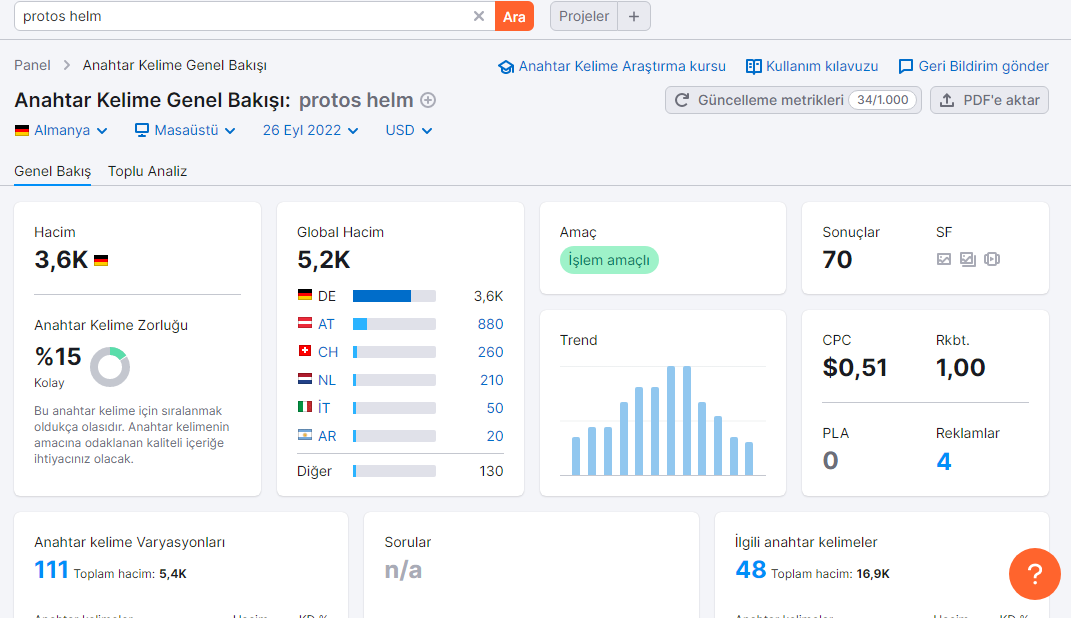Export report with PDF'e aktar
Image resolution: width=1071 pixels, height=618 pixels.
[x=989, y=100]
